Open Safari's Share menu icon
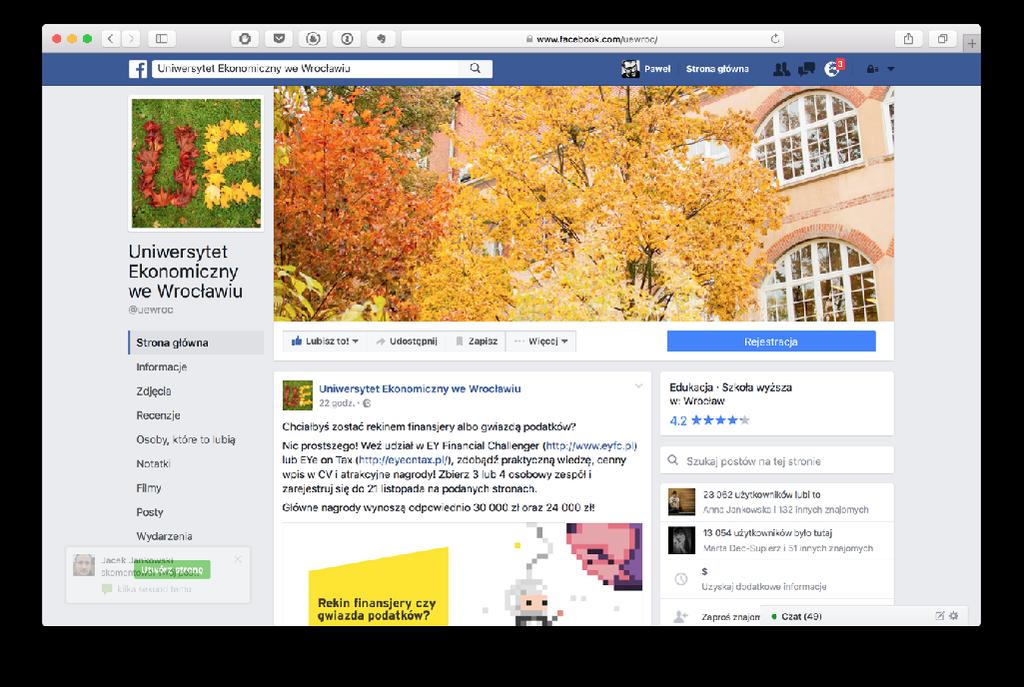The height and width of the screenshot is (687, 1024). click(908, 39)
